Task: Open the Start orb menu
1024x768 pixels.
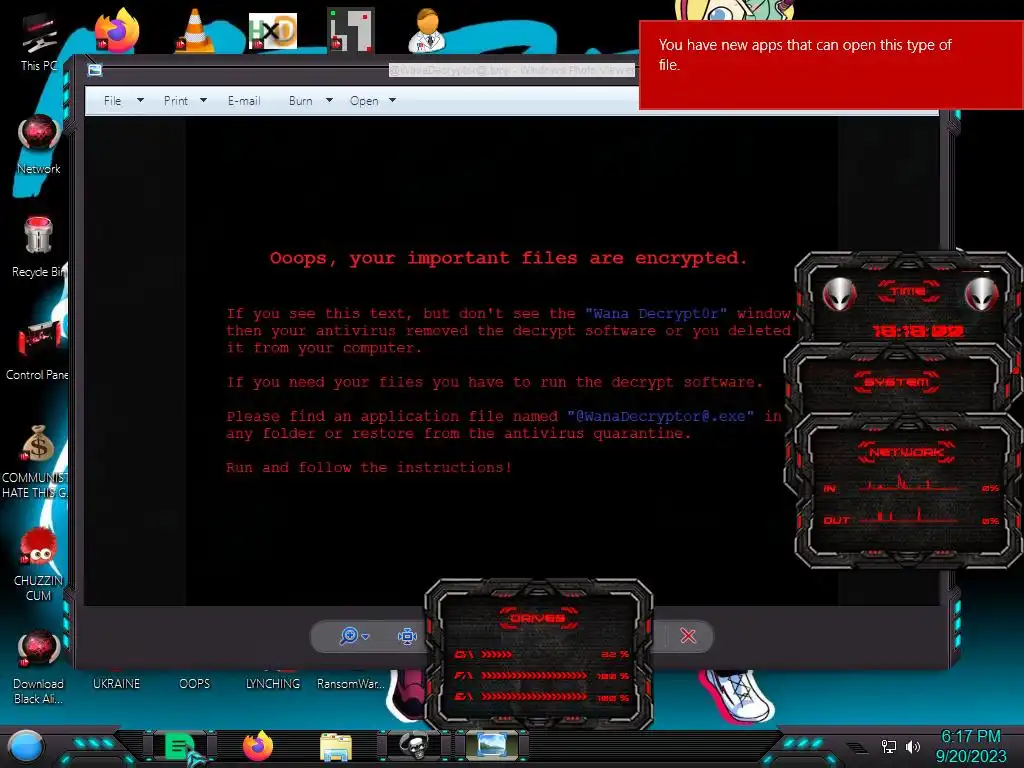Action: pos(26,746)
